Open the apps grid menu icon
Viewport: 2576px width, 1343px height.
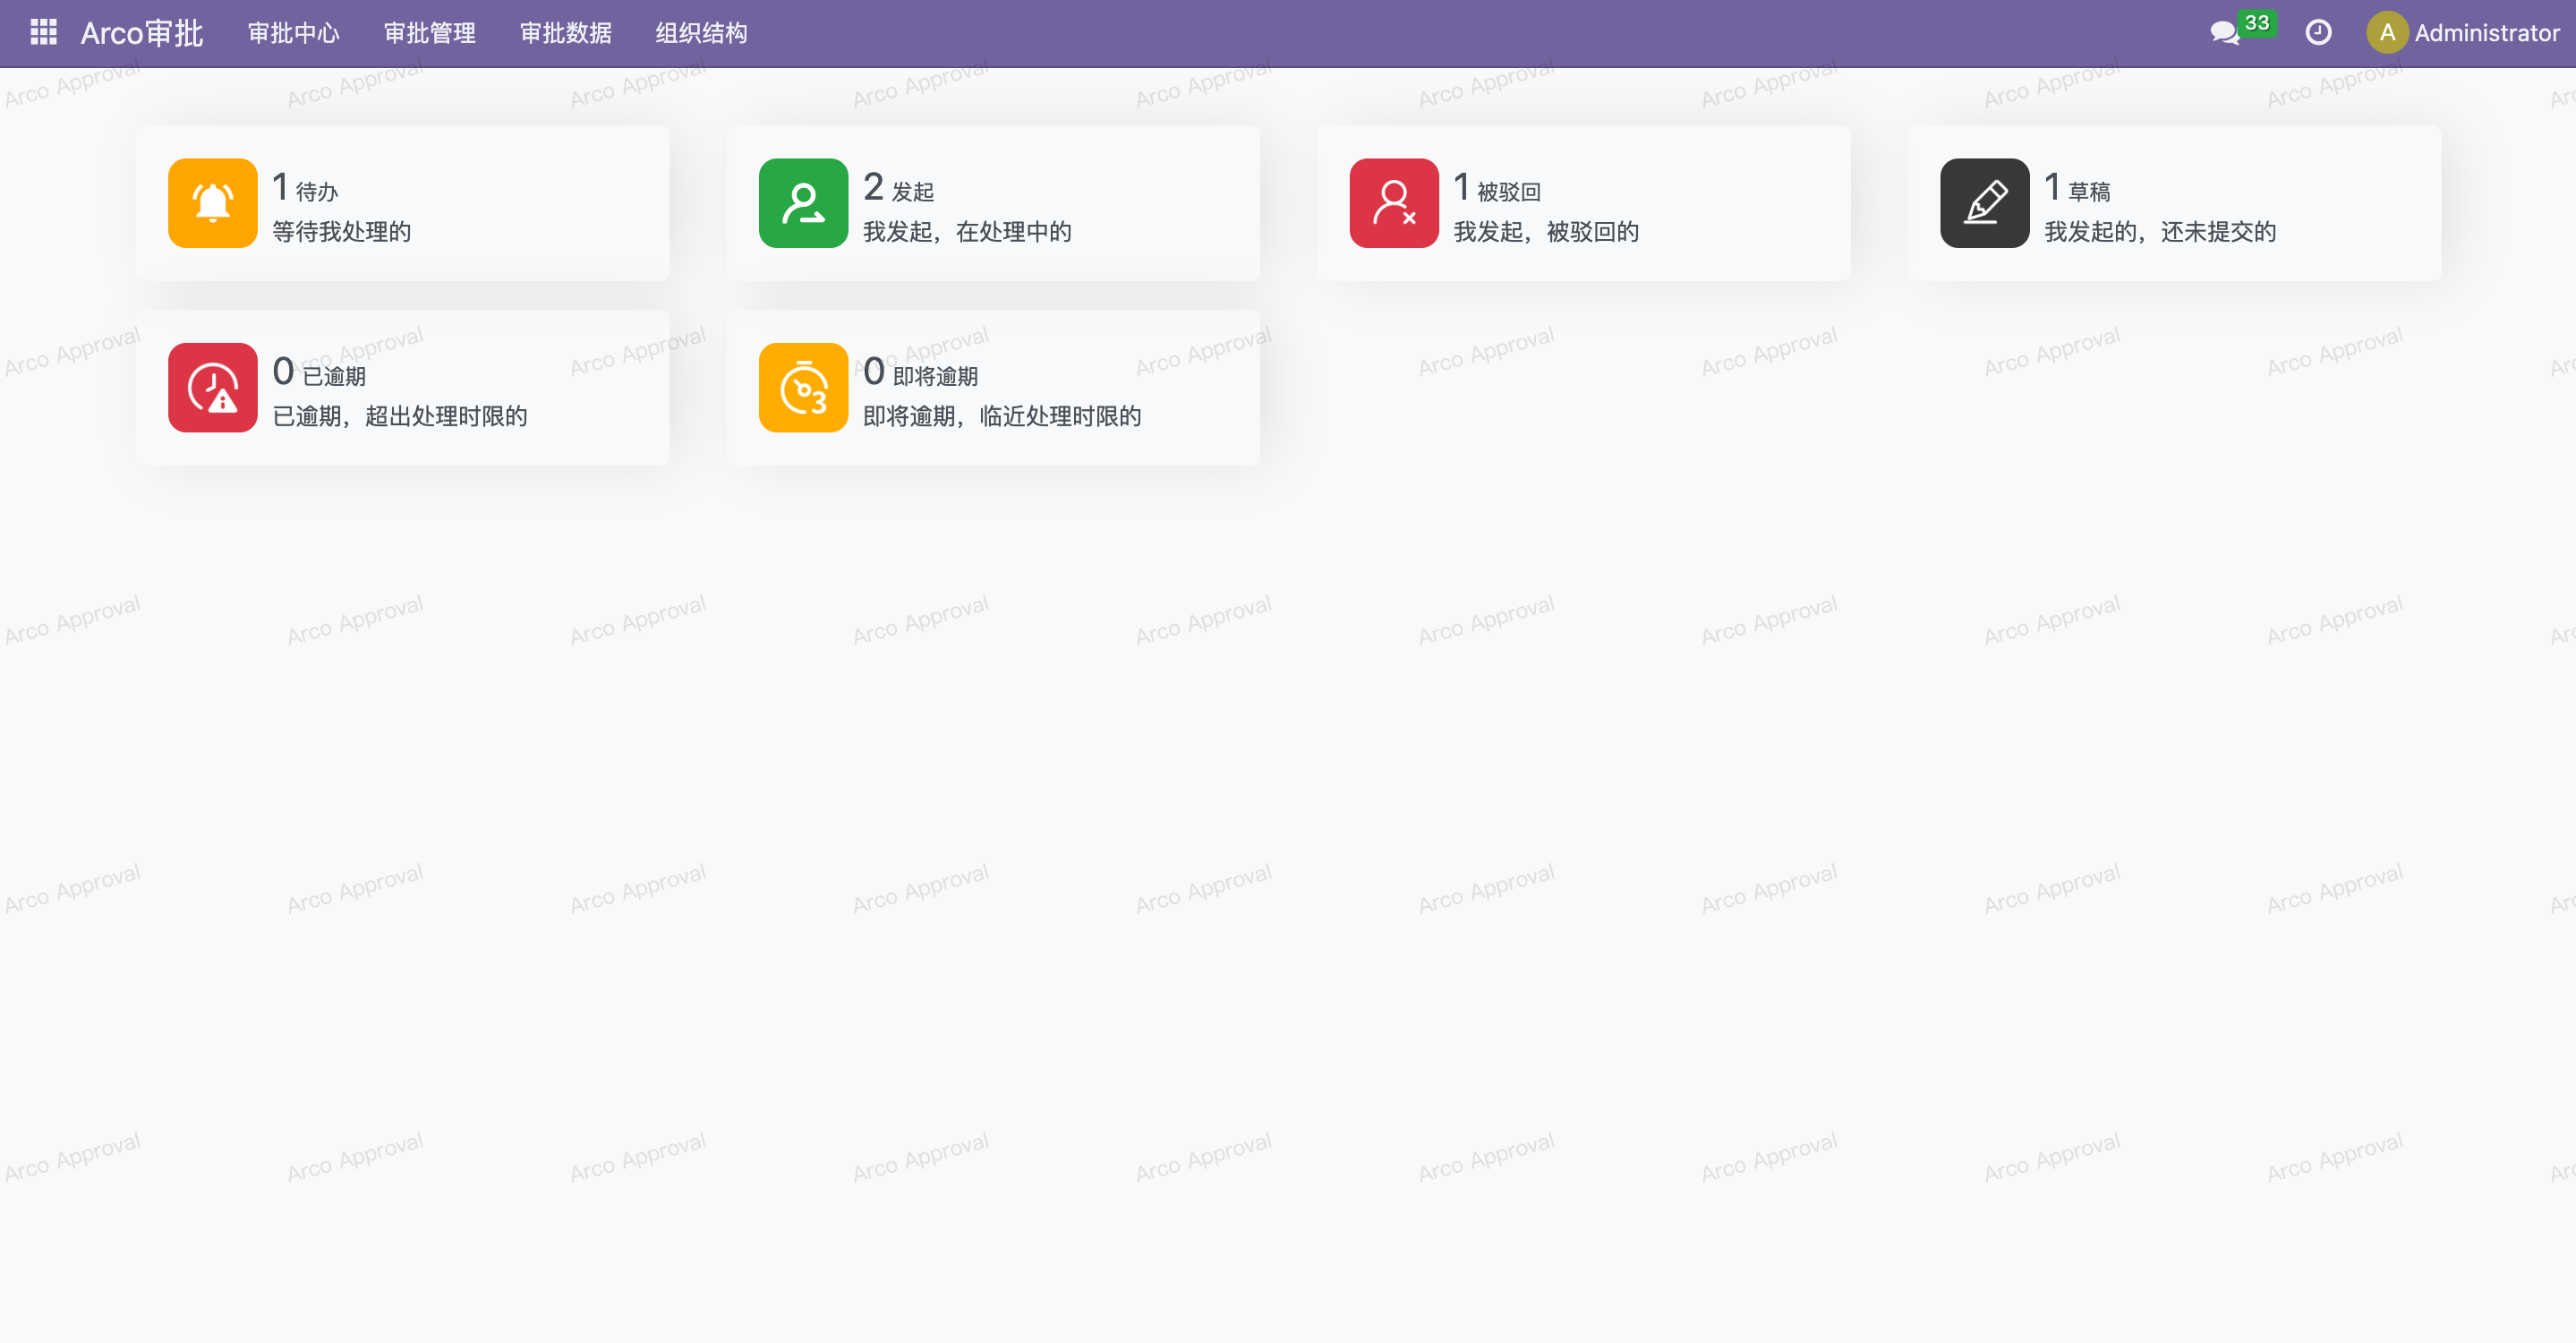click(43, 33)
